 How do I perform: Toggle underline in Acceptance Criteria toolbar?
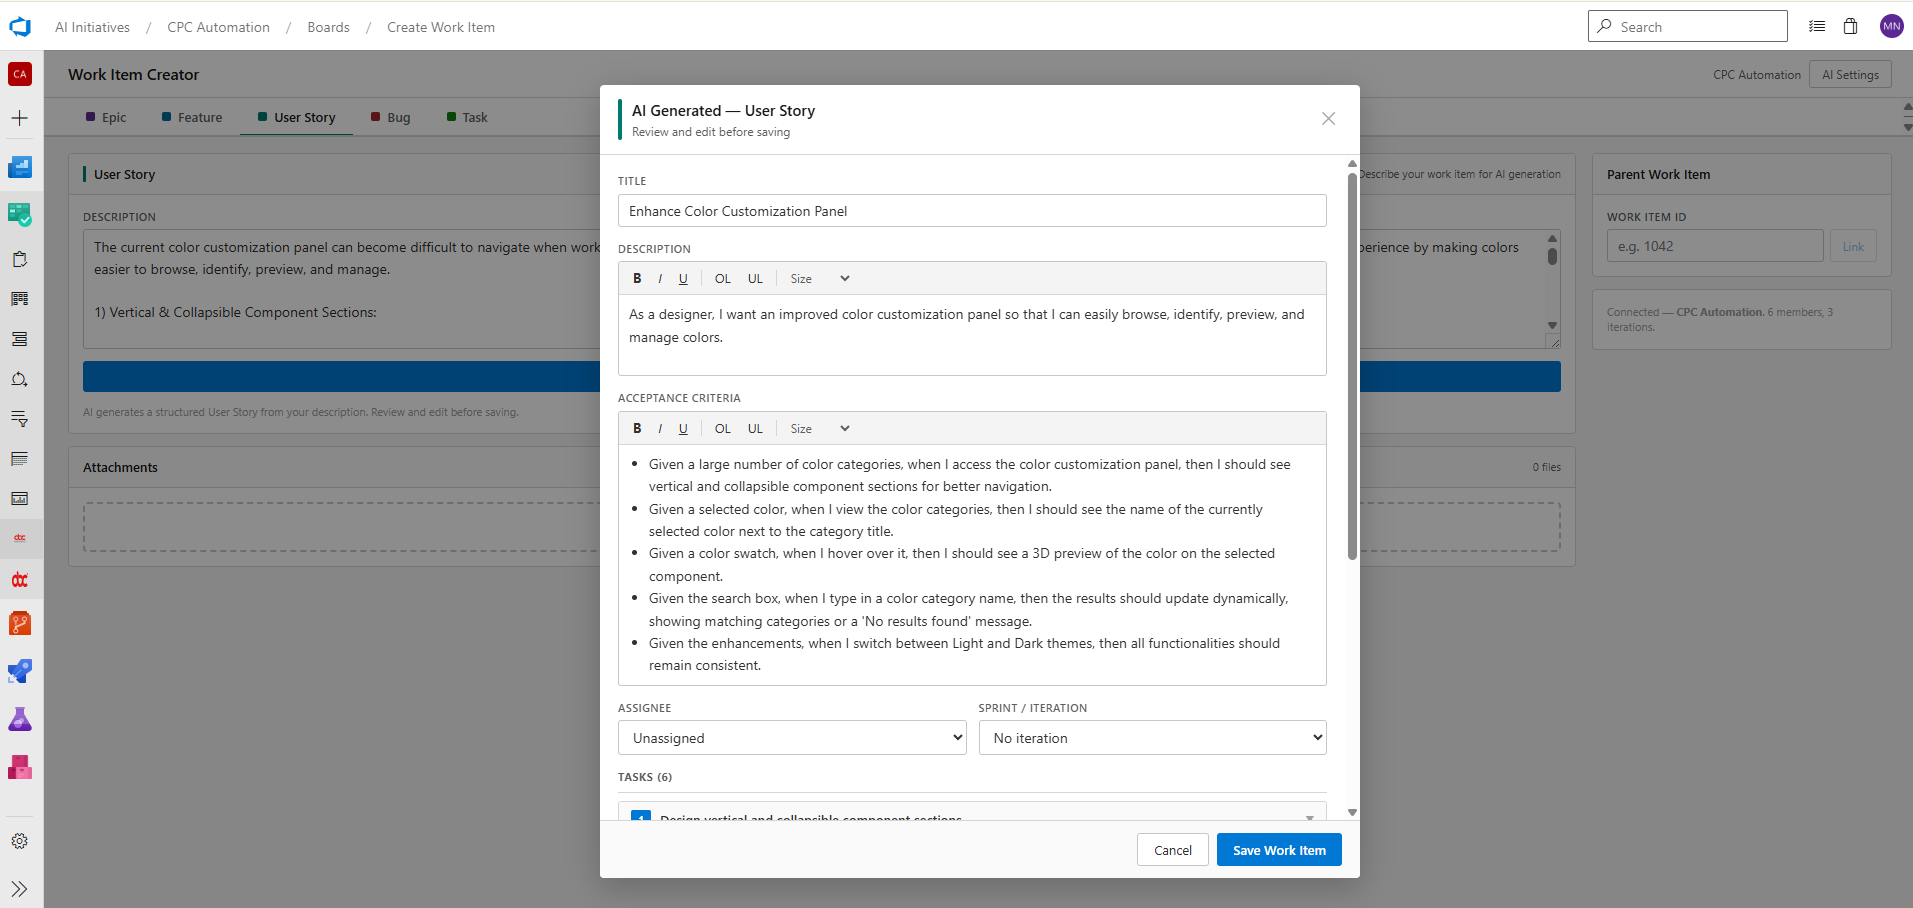click(683, 429)
